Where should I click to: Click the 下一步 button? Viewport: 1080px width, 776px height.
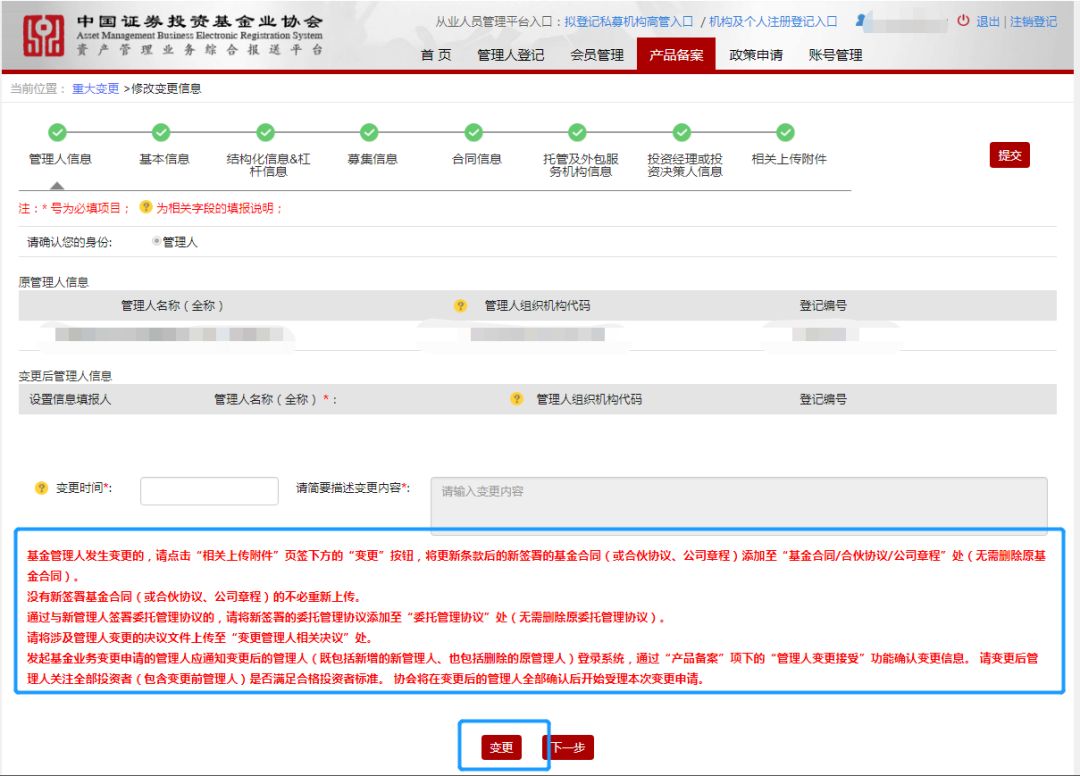coord(569,747)
